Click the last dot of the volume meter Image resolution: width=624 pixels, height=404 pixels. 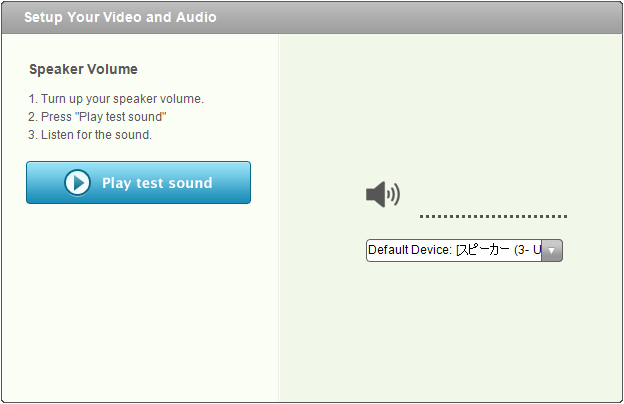[566, 217]
